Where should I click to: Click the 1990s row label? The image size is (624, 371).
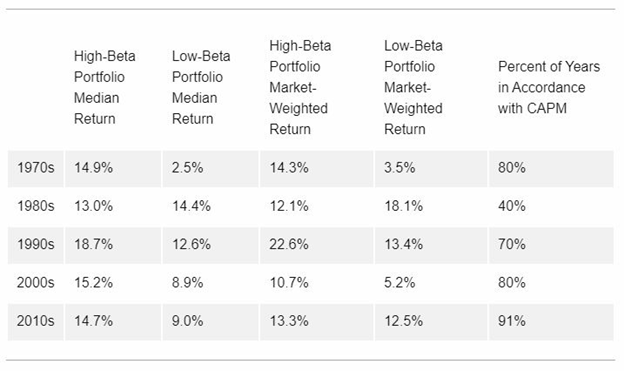pyautogui.click(x=35, y=244)
